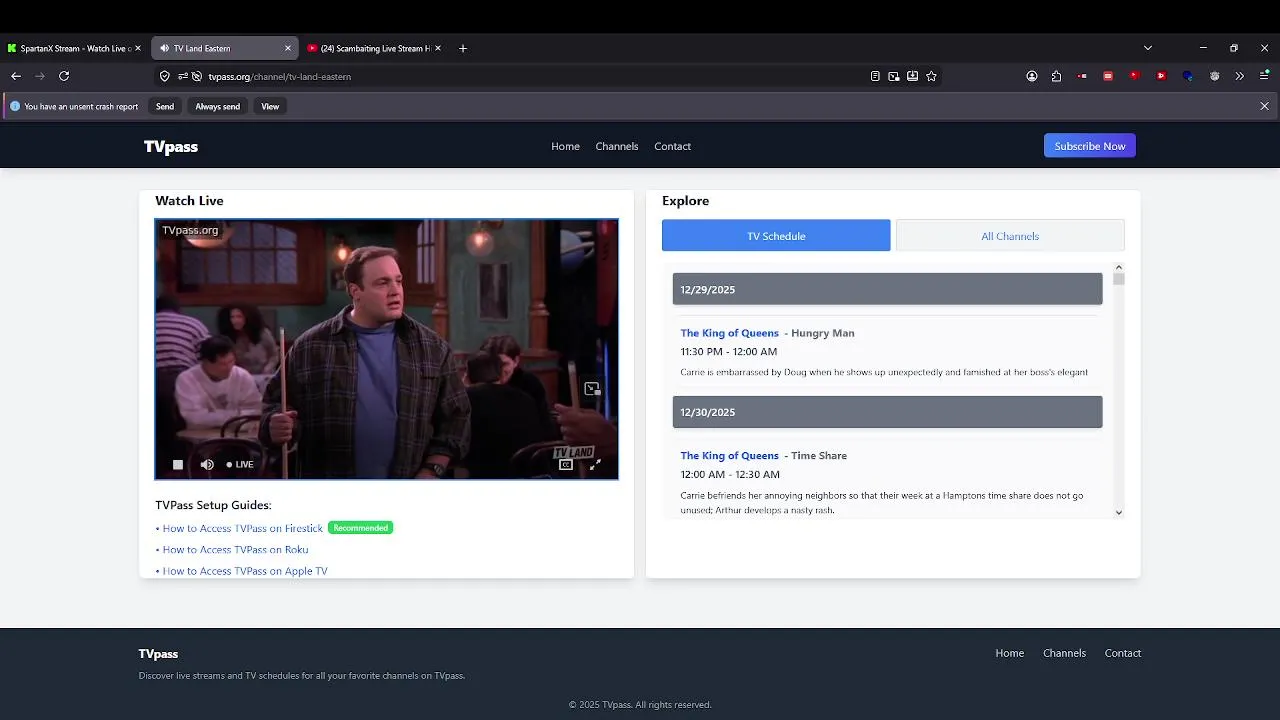The width and height of the screenshot is (1280, 720).
Task: Open How to Access TVPass on Apple TV
Action: [245, 571]
